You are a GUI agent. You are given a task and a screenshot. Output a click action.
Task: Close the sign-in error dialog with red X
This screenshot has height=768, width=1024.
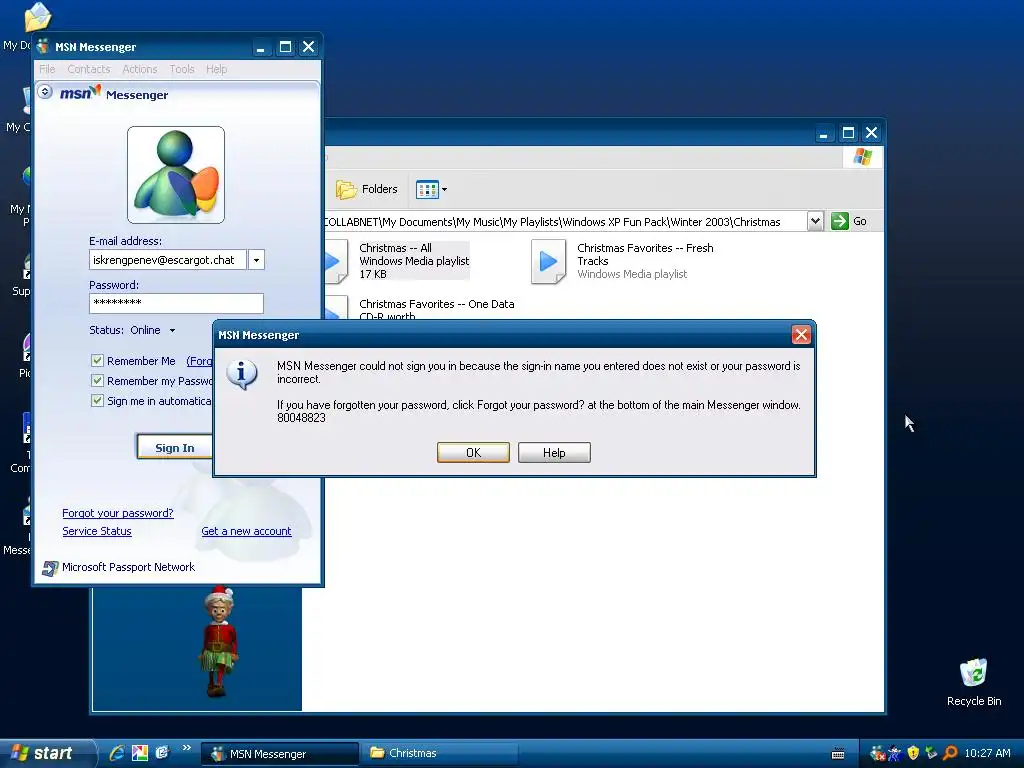(x=801, y=335)
